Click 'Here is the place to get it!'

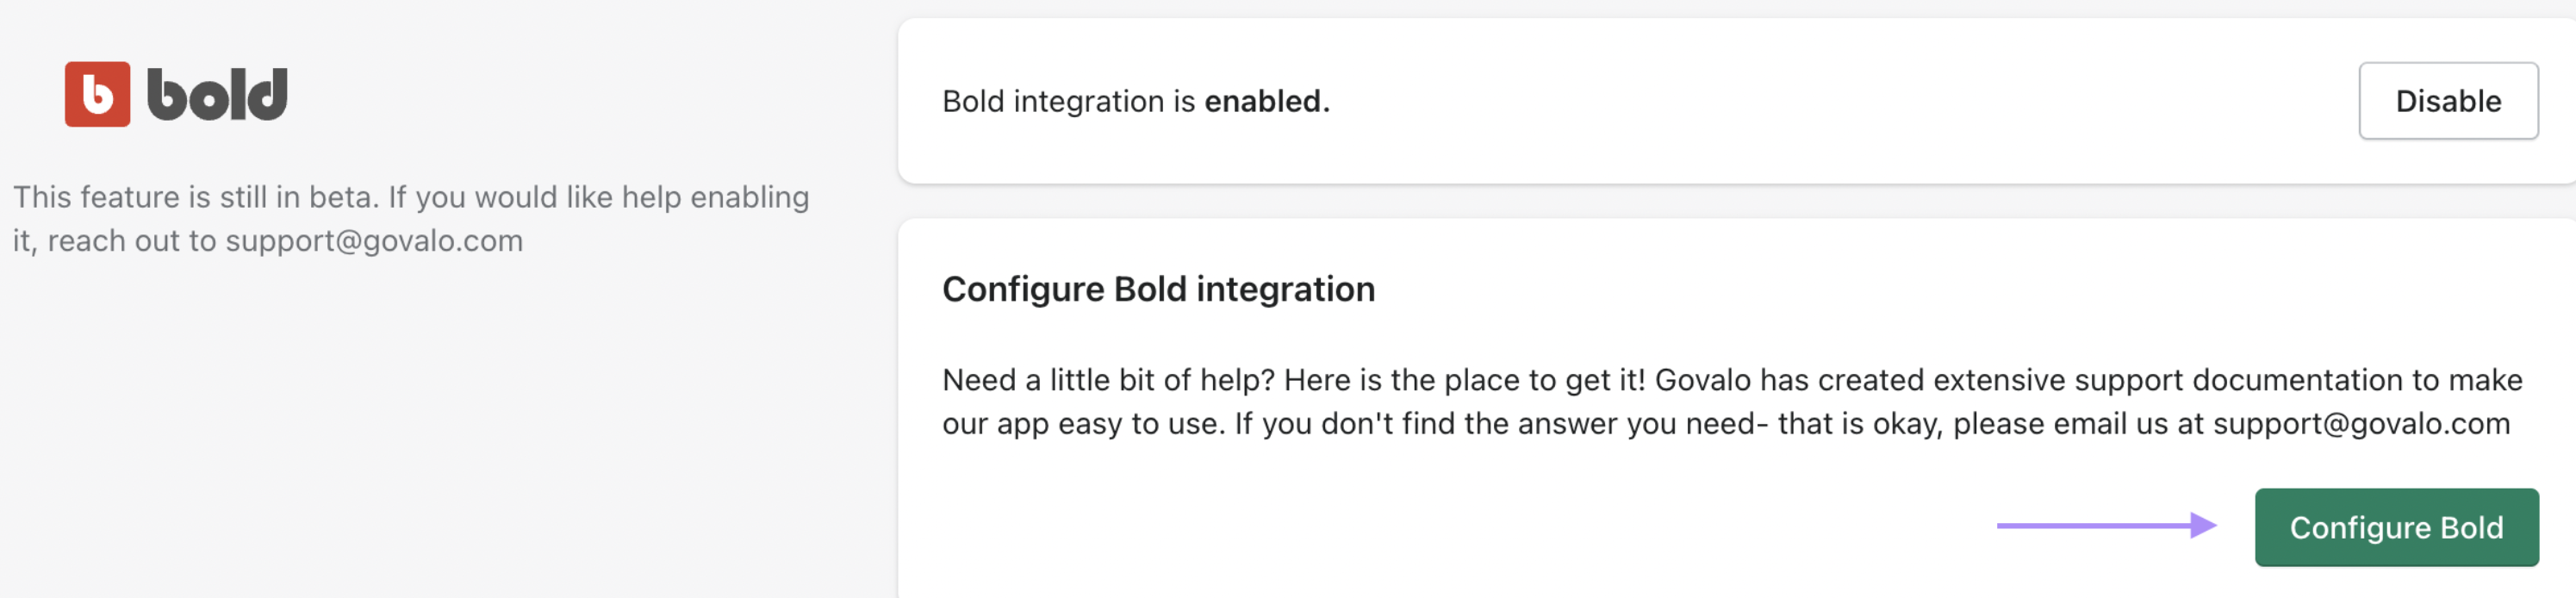click(x=1463, y=380)
